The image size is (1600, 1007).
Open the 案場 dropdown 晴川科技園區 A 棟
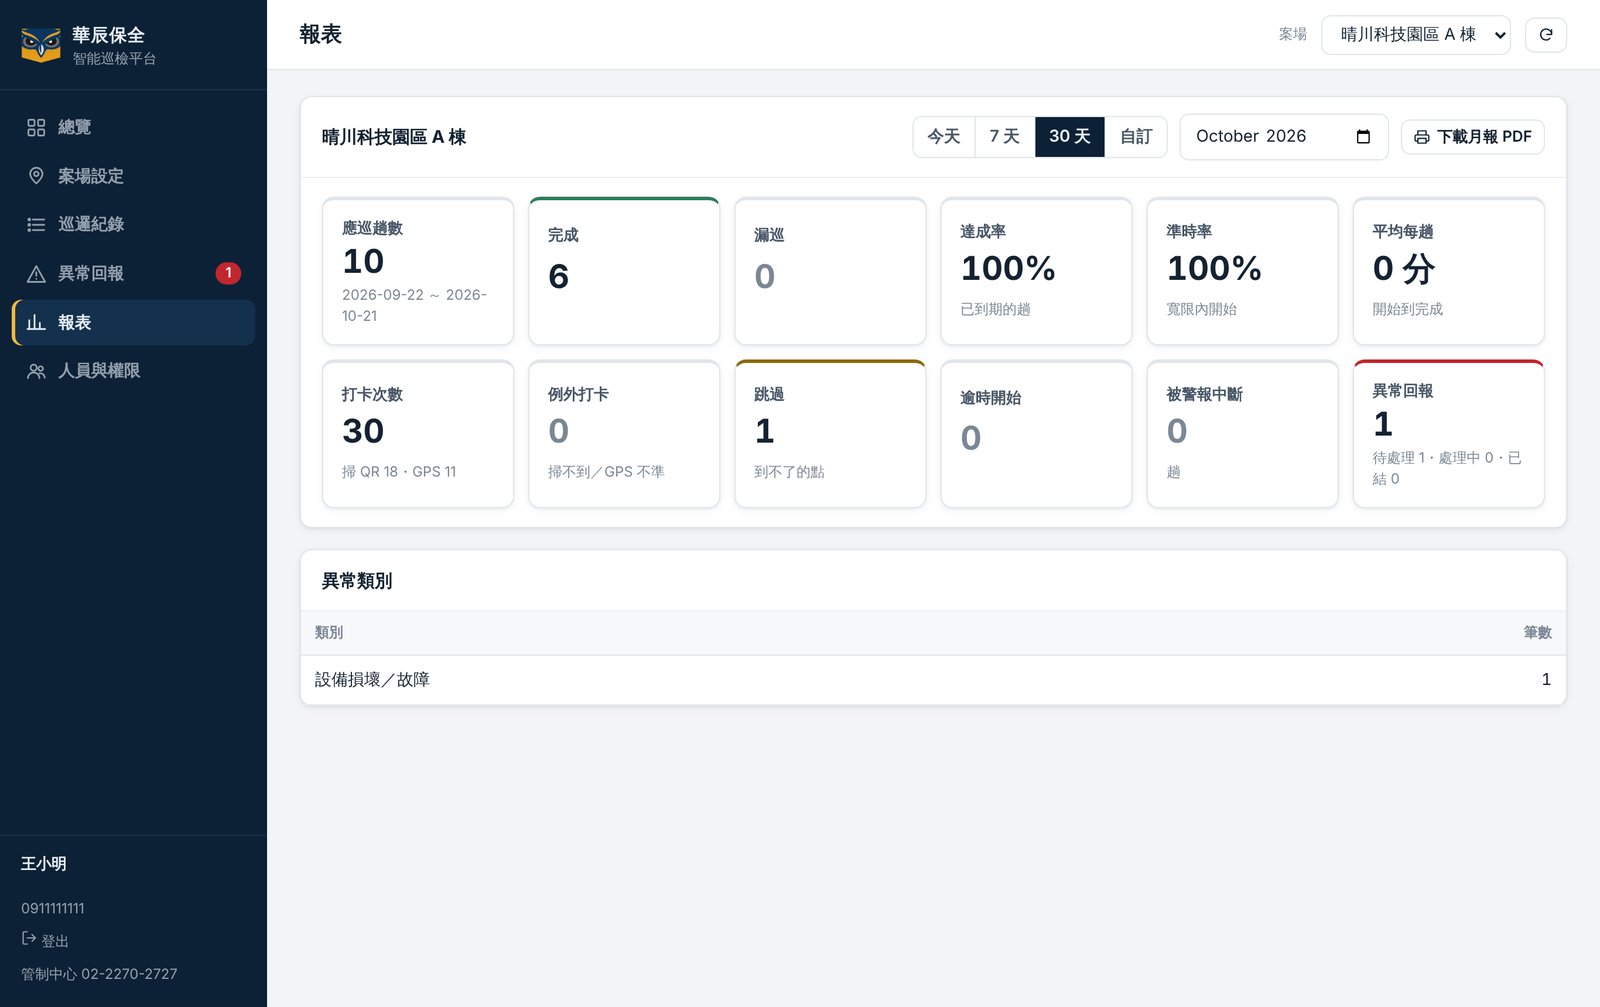(x=1416, y=35)
